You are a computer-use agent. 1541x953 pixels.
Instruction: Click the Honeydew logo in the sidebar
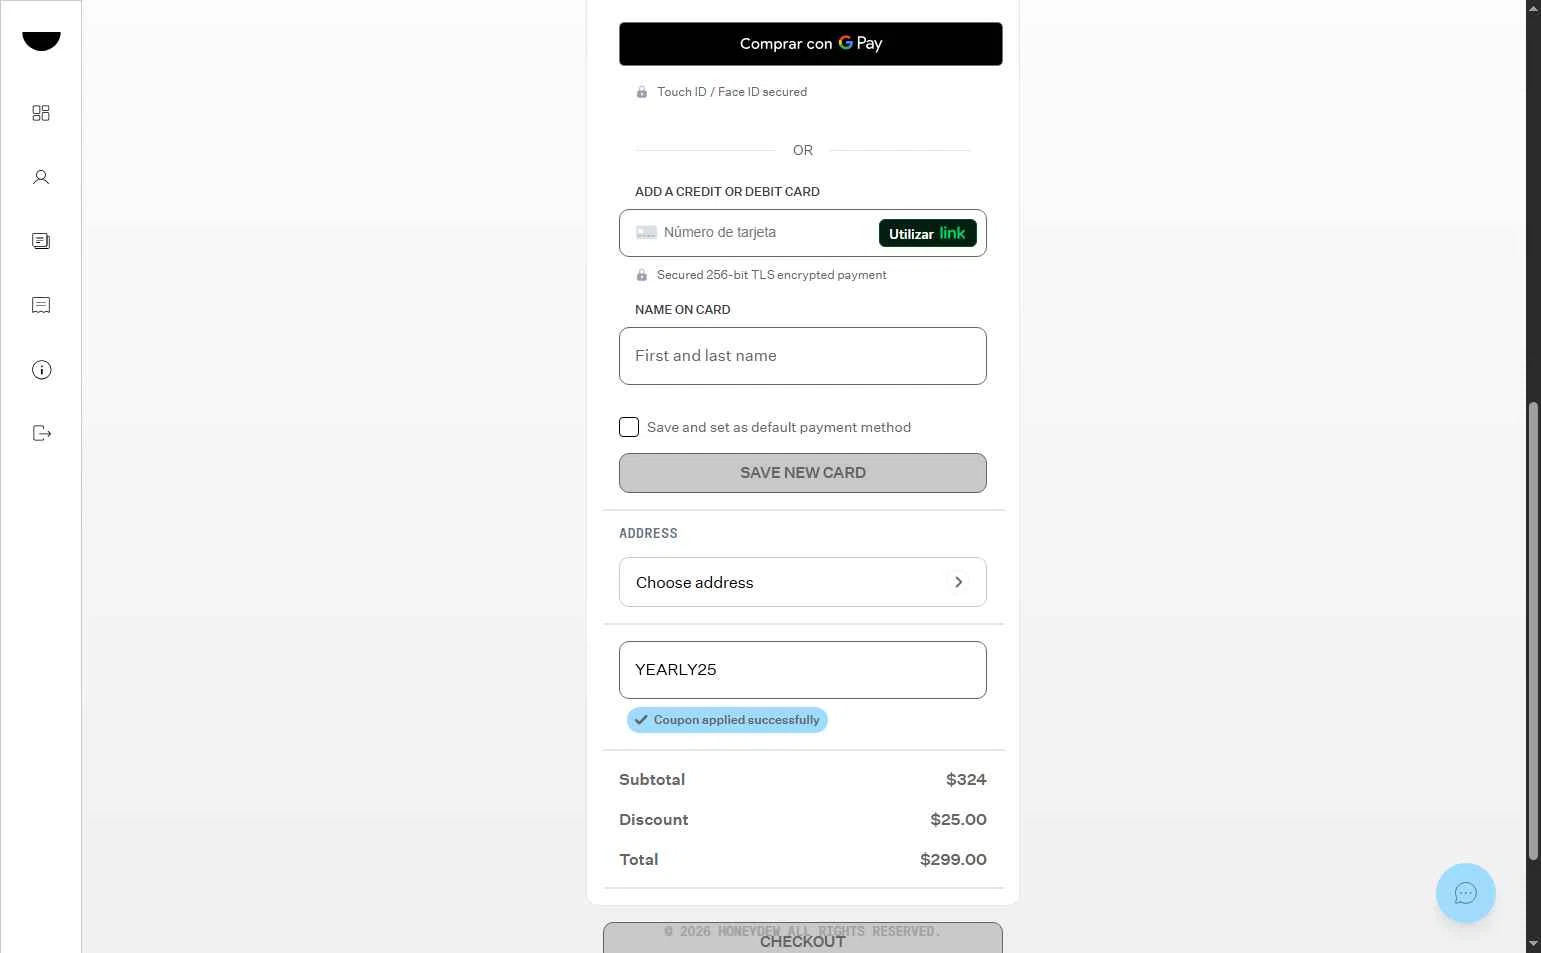[41, 40]
